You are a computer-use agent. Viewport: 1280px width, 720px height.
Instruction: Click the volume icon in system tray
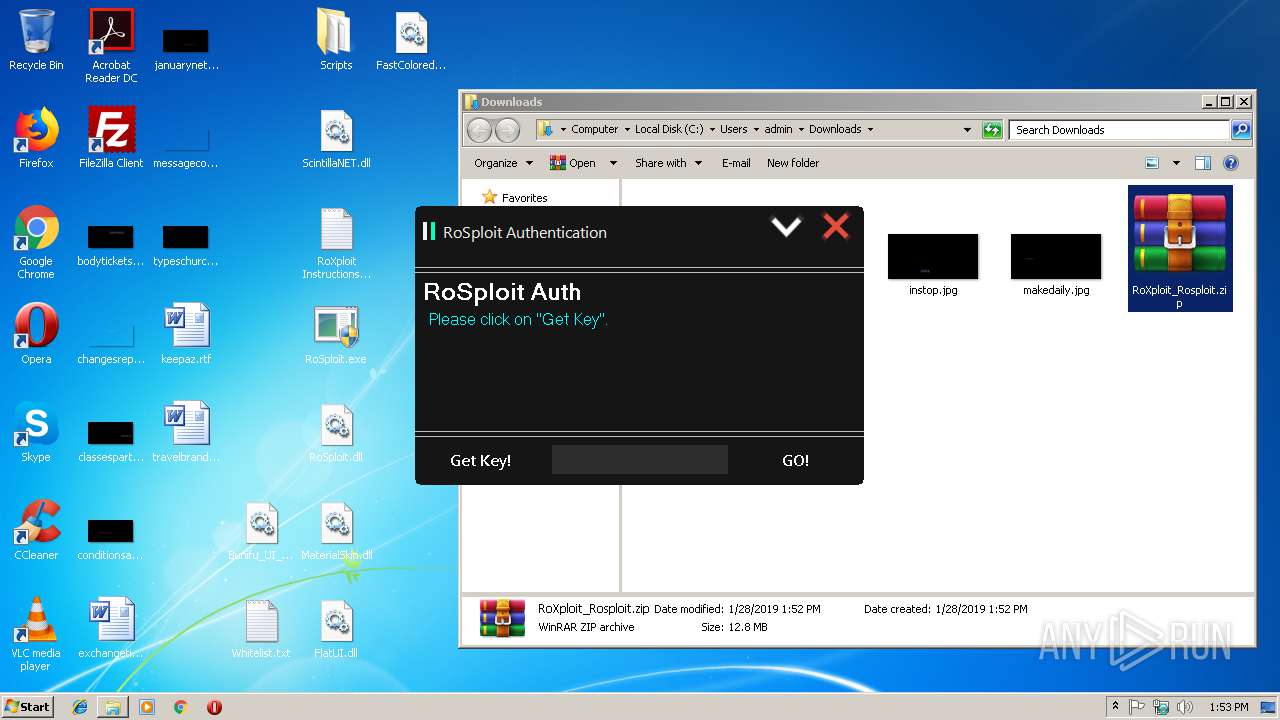point(1185,707)
